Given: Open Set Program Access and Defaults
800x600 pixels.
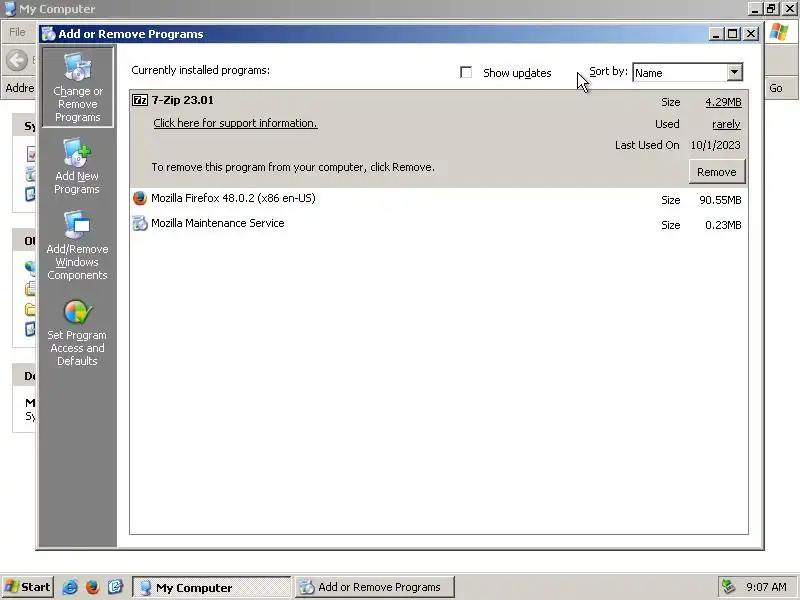Looking at the screenshot, I should coord(77,333).
